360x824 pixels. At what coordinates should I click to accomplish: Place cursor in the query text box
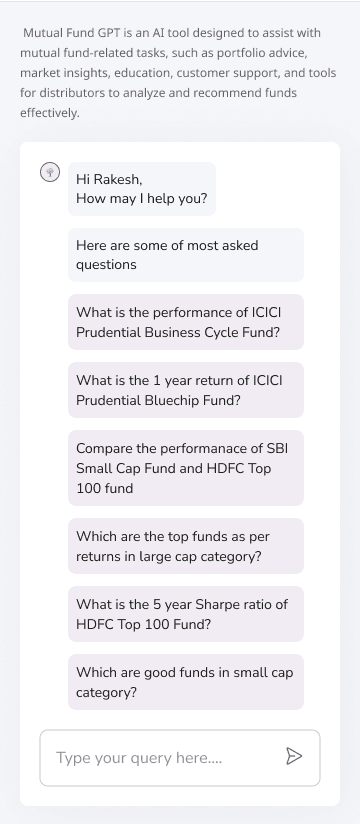click(180, 758)
